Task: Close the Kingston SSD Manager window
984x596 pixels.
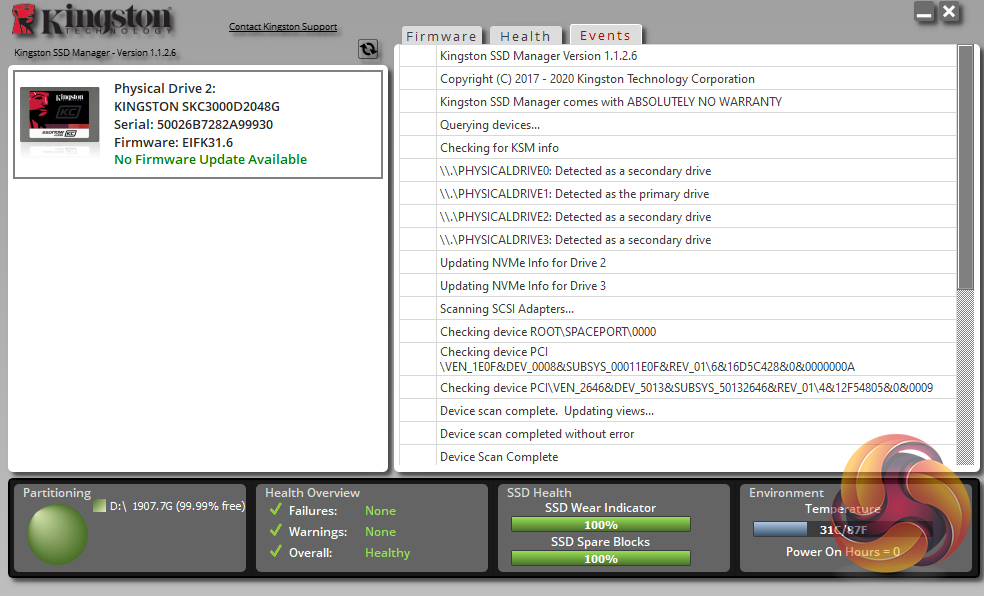Action: [949, 12]
